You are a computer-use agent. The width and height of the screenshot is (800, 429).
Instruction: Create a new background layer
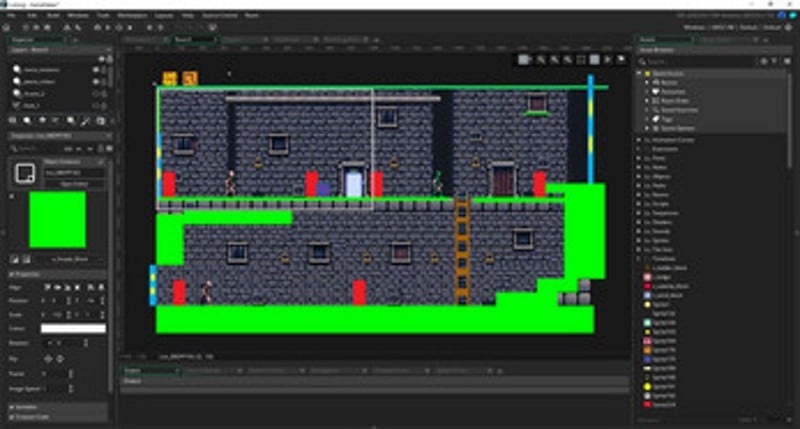[x=13, y=120]
